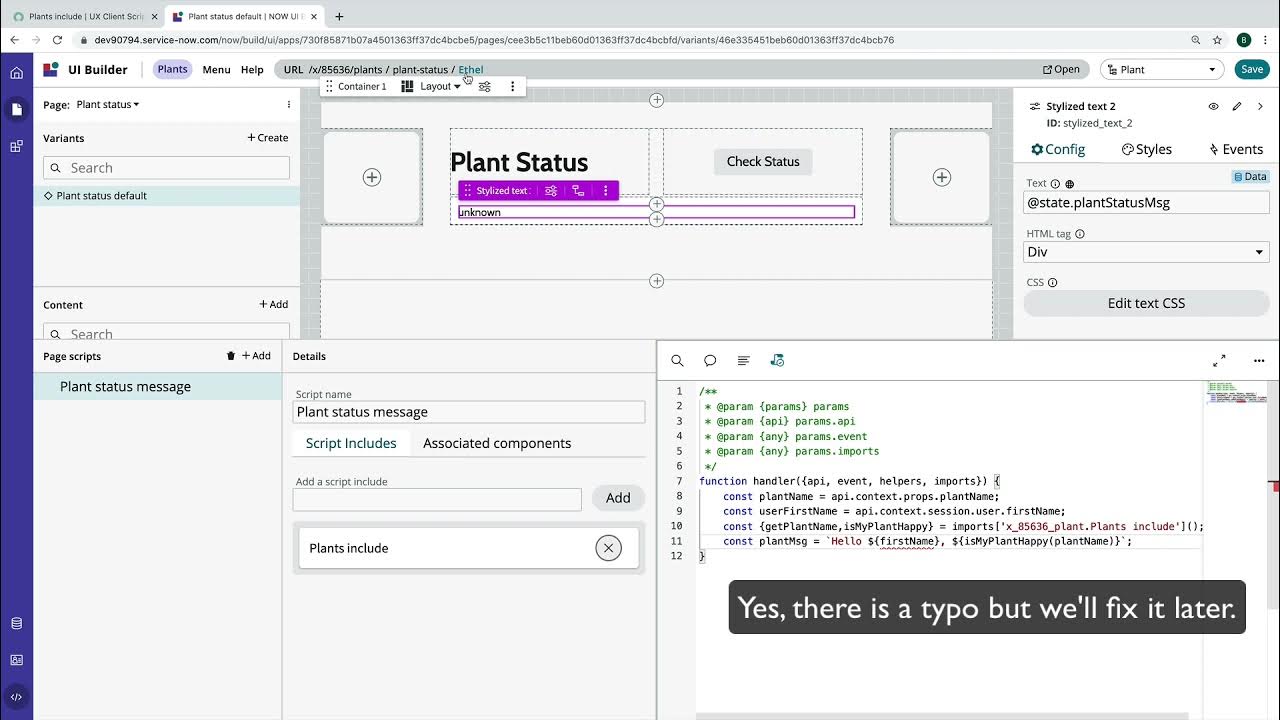Open the Layout dropdown in container toolbar
The height and width of the screenshot is (720, 1280).
coord(440,86)
